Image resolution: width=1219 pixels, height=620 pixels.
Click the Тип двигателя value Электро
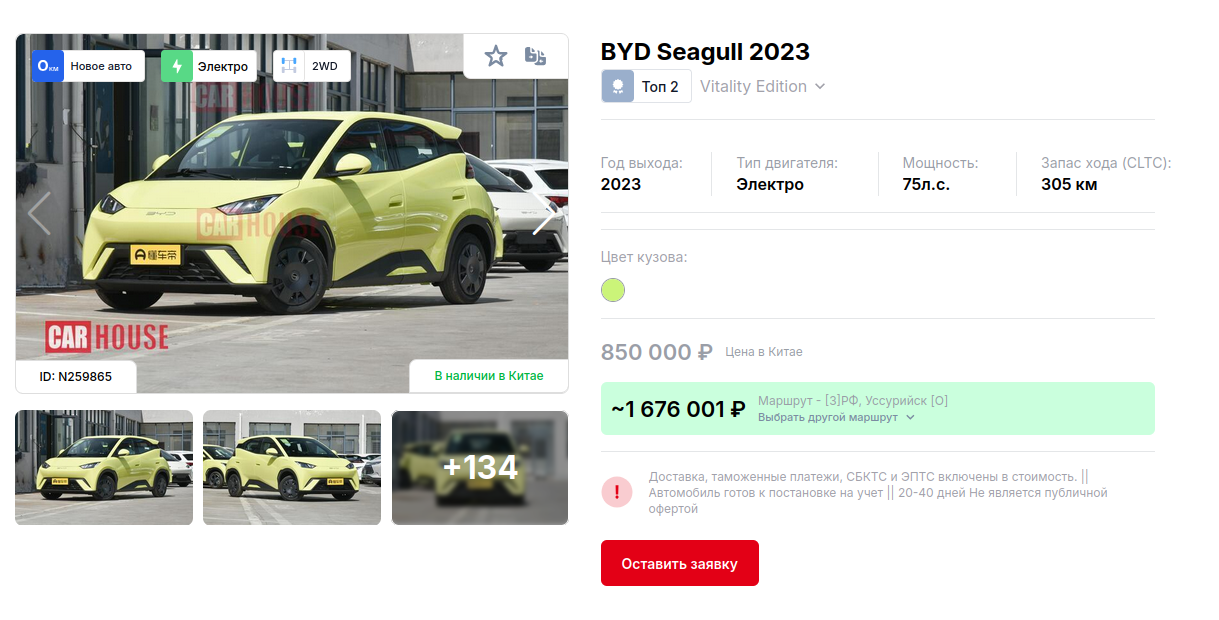770,184
